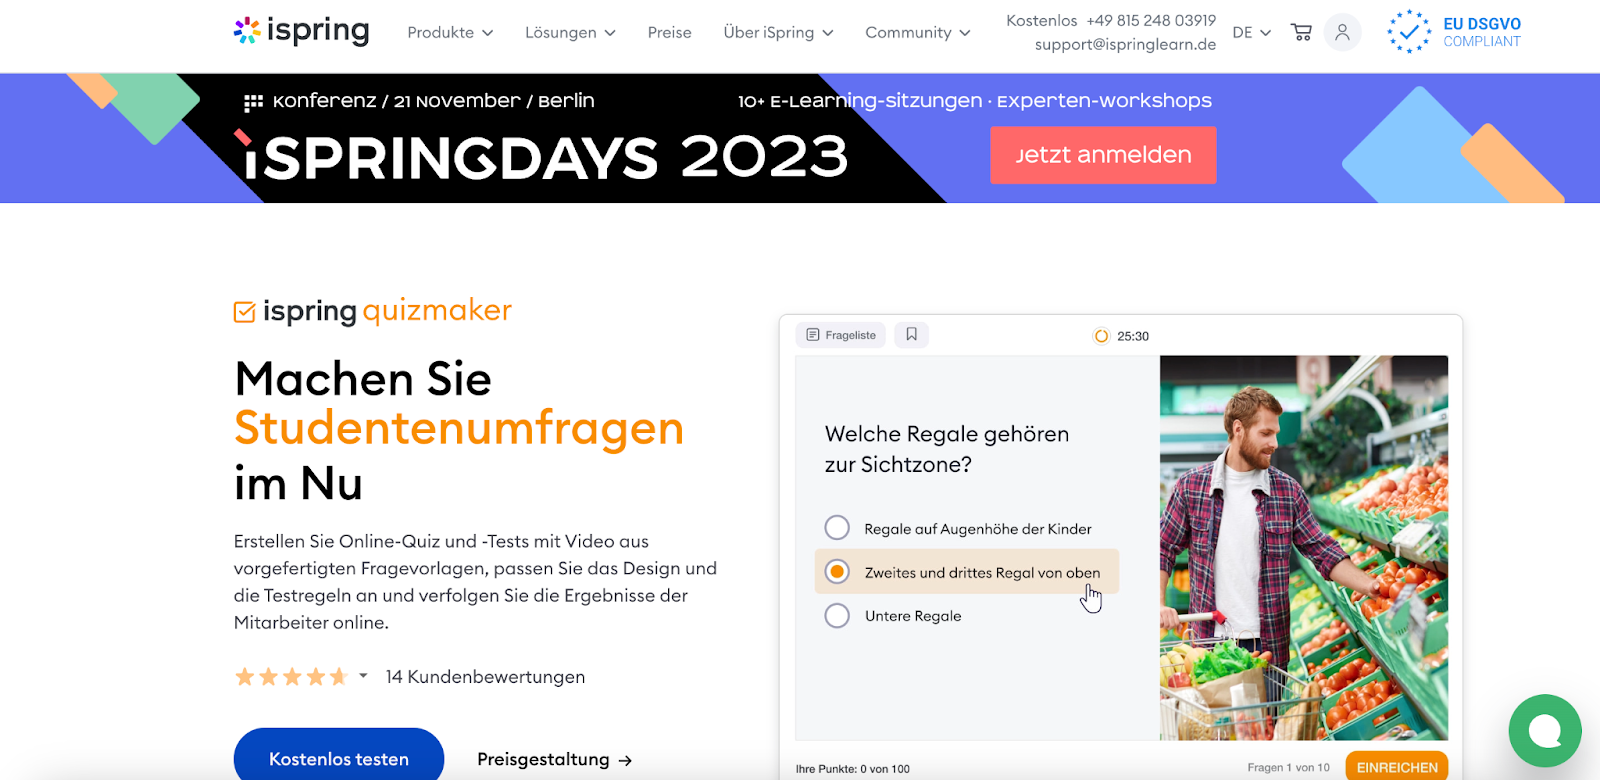Click the iSpring logo in header
Viewport: 1600px width, 780px height.
[301, 31]
